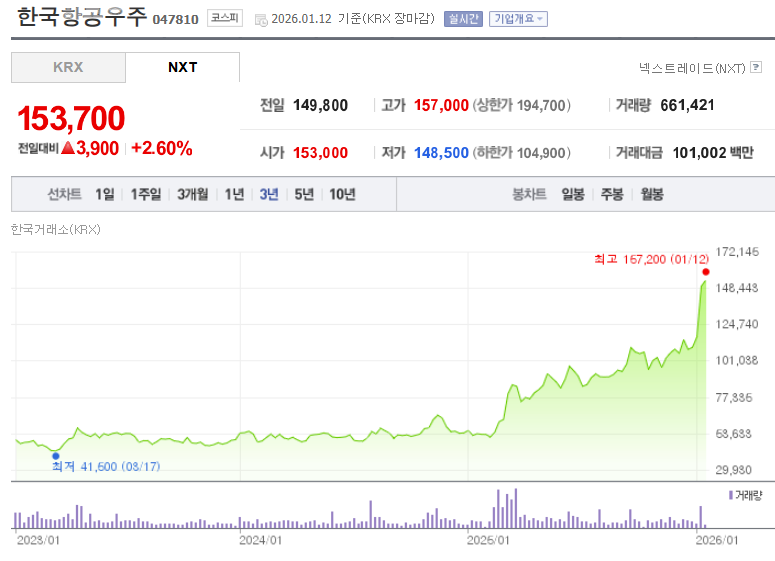775x561 pixels.
Task: Click the high price 157,000
Action: tap(441, 105)
